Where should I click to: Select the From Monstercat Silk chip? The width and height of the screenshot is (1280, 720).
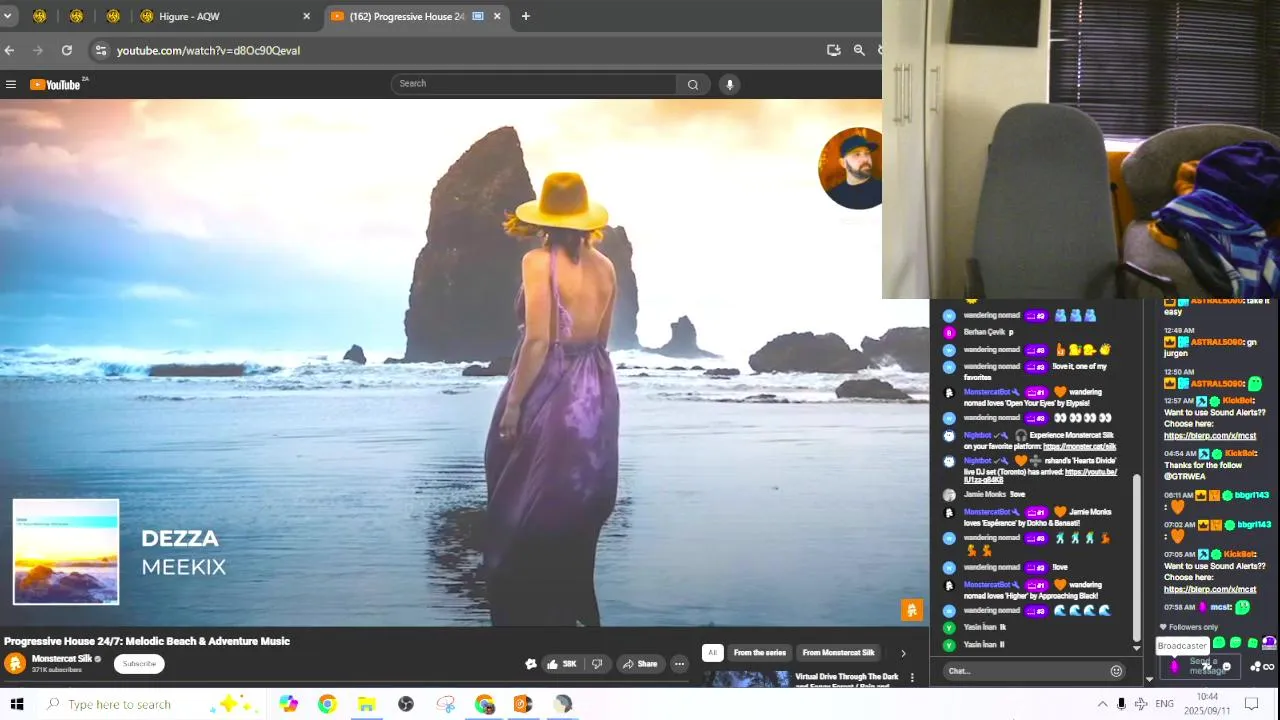coord(838,653)
